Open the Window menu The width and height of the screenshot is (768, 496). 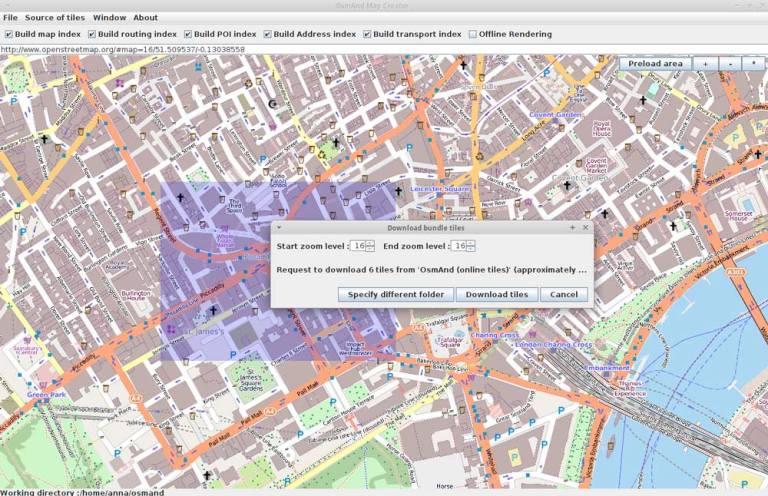109,17
